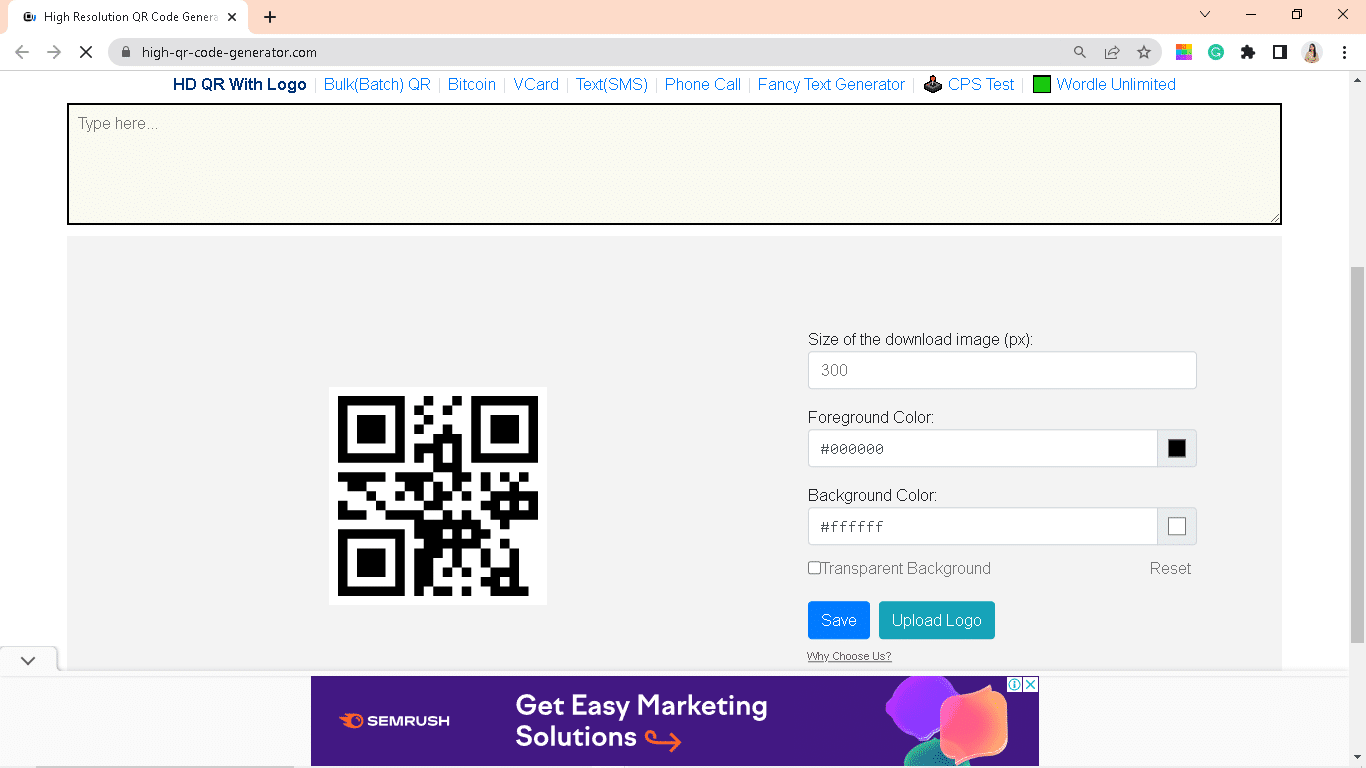Open the CPS Test link

(981, 84)
